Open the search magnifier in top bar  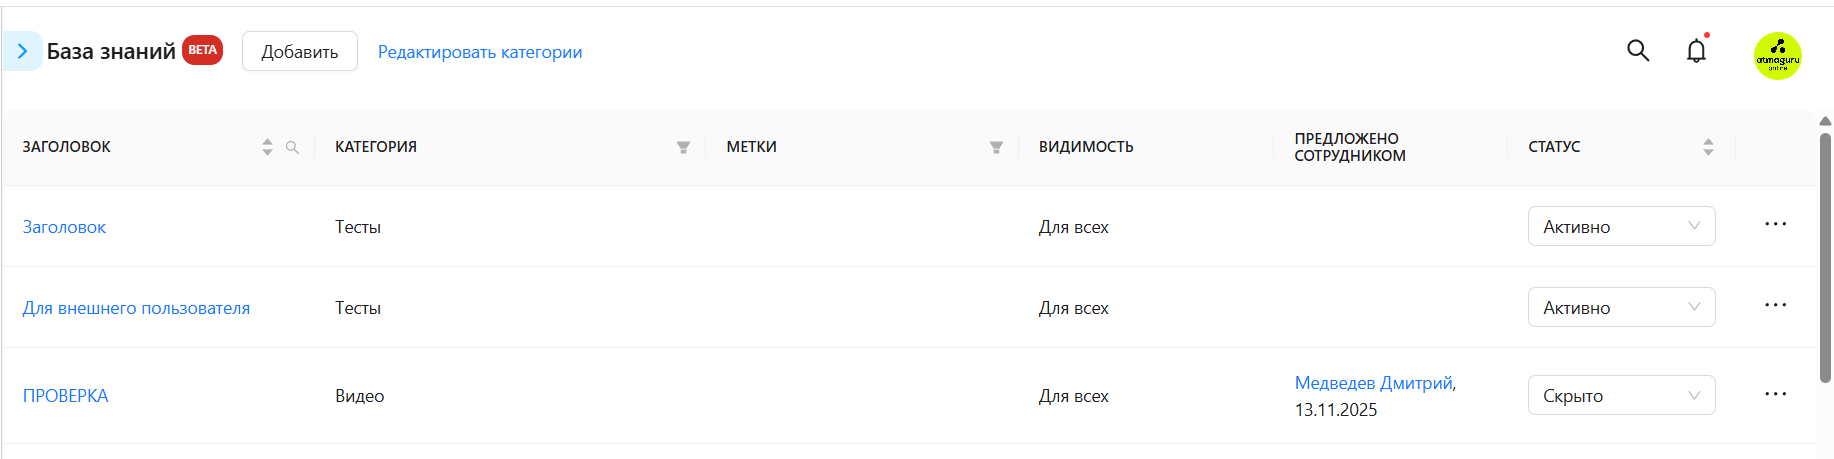[x=1638, y=50]
